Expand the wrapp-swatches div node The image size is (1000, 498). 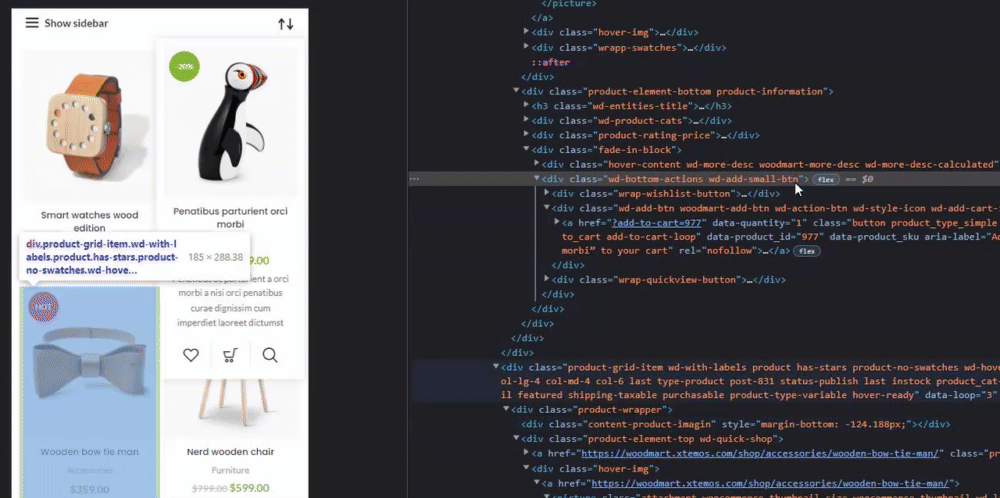[526, 47]
